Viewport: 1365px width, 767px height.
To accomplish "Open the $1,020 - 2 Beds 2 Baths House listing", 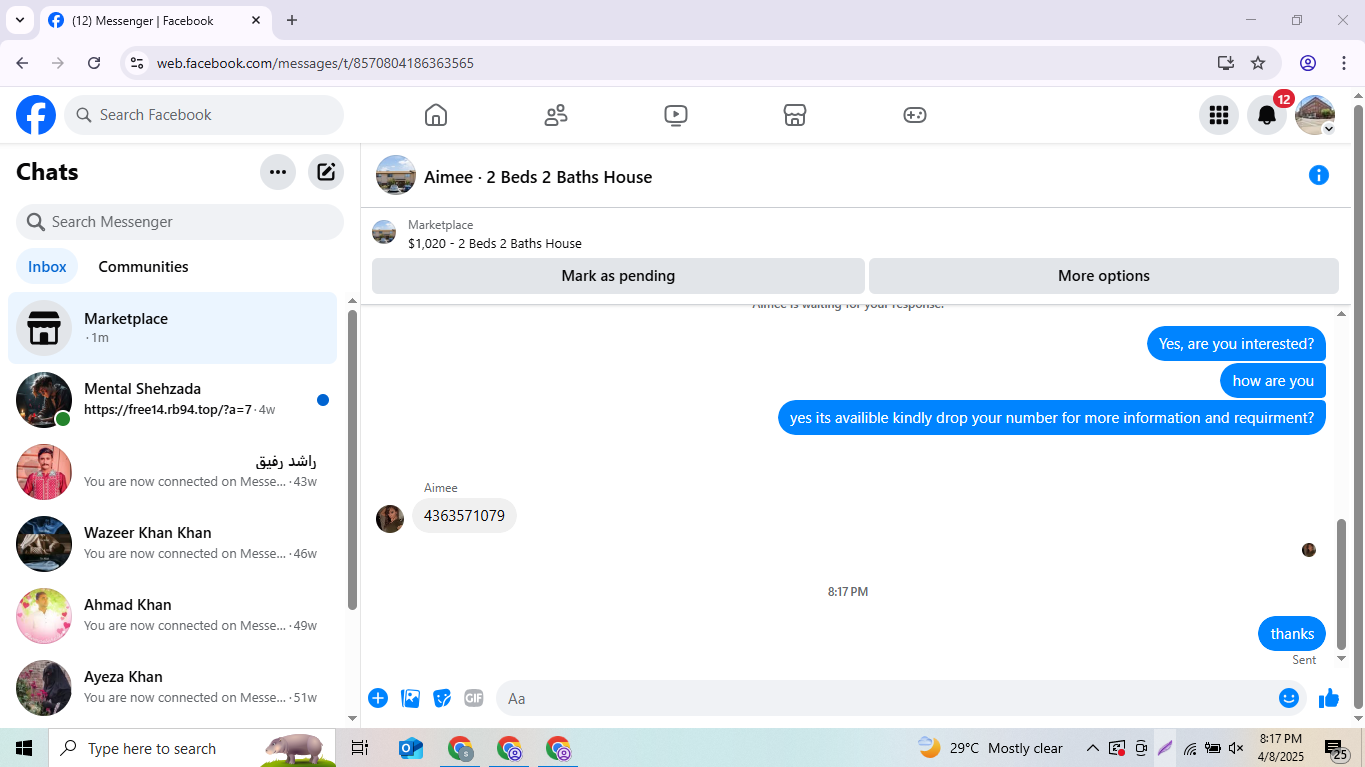I will (495, 243).
